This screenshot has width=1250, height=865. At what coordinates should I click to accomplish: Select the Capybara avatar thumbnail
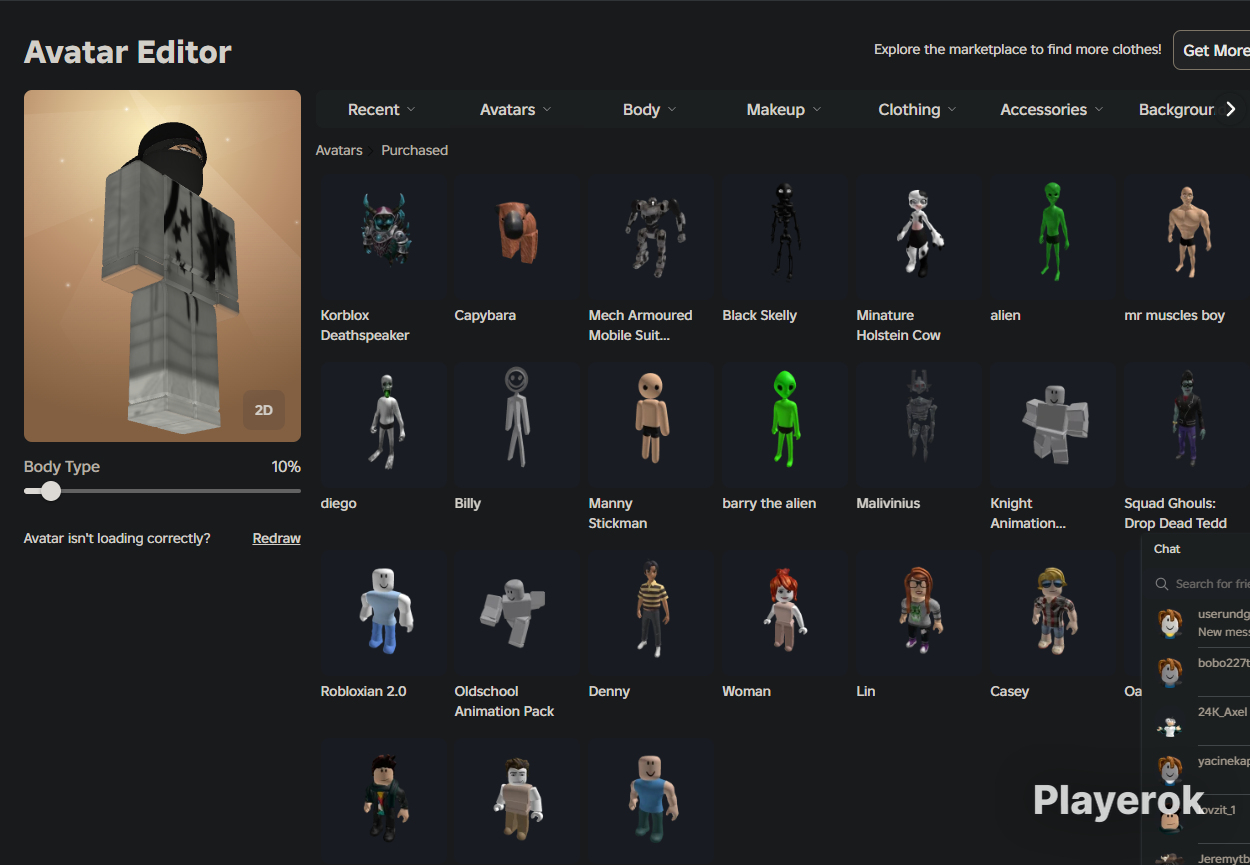point(517,237)
